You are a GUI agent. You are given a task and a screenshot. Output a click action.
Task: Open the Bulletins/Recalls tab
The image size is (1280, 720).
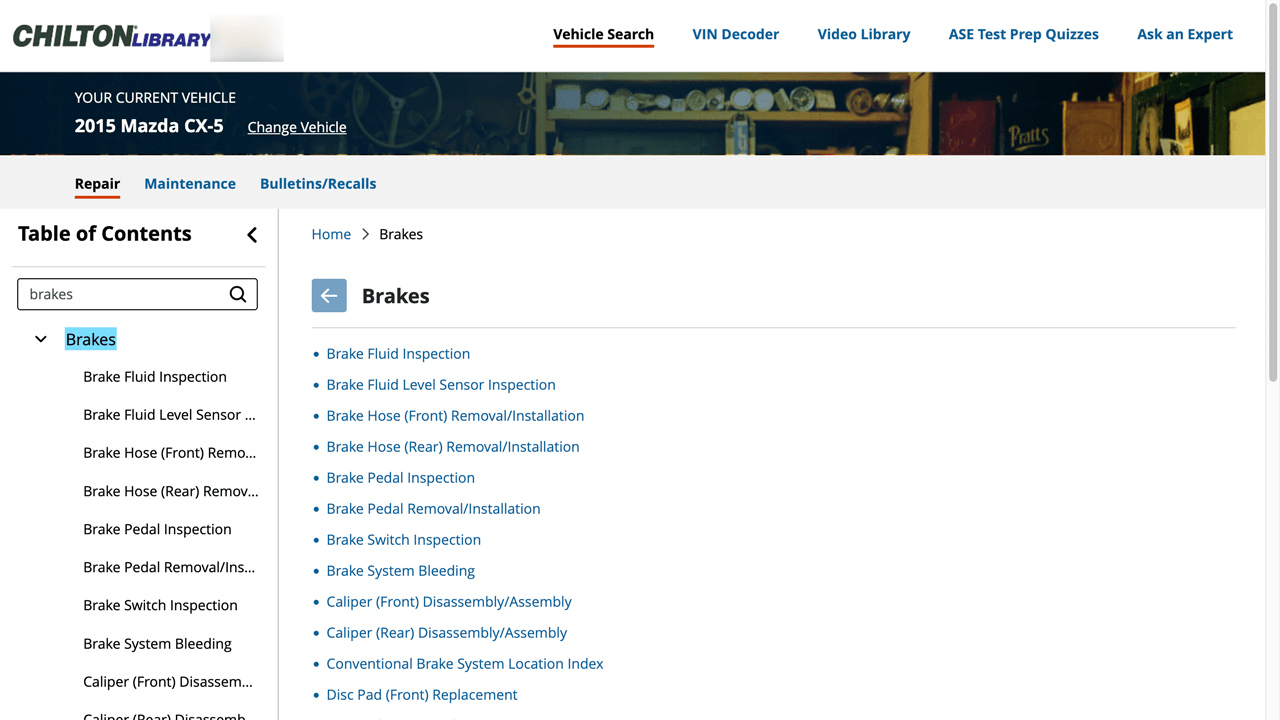tap(318, 183)
